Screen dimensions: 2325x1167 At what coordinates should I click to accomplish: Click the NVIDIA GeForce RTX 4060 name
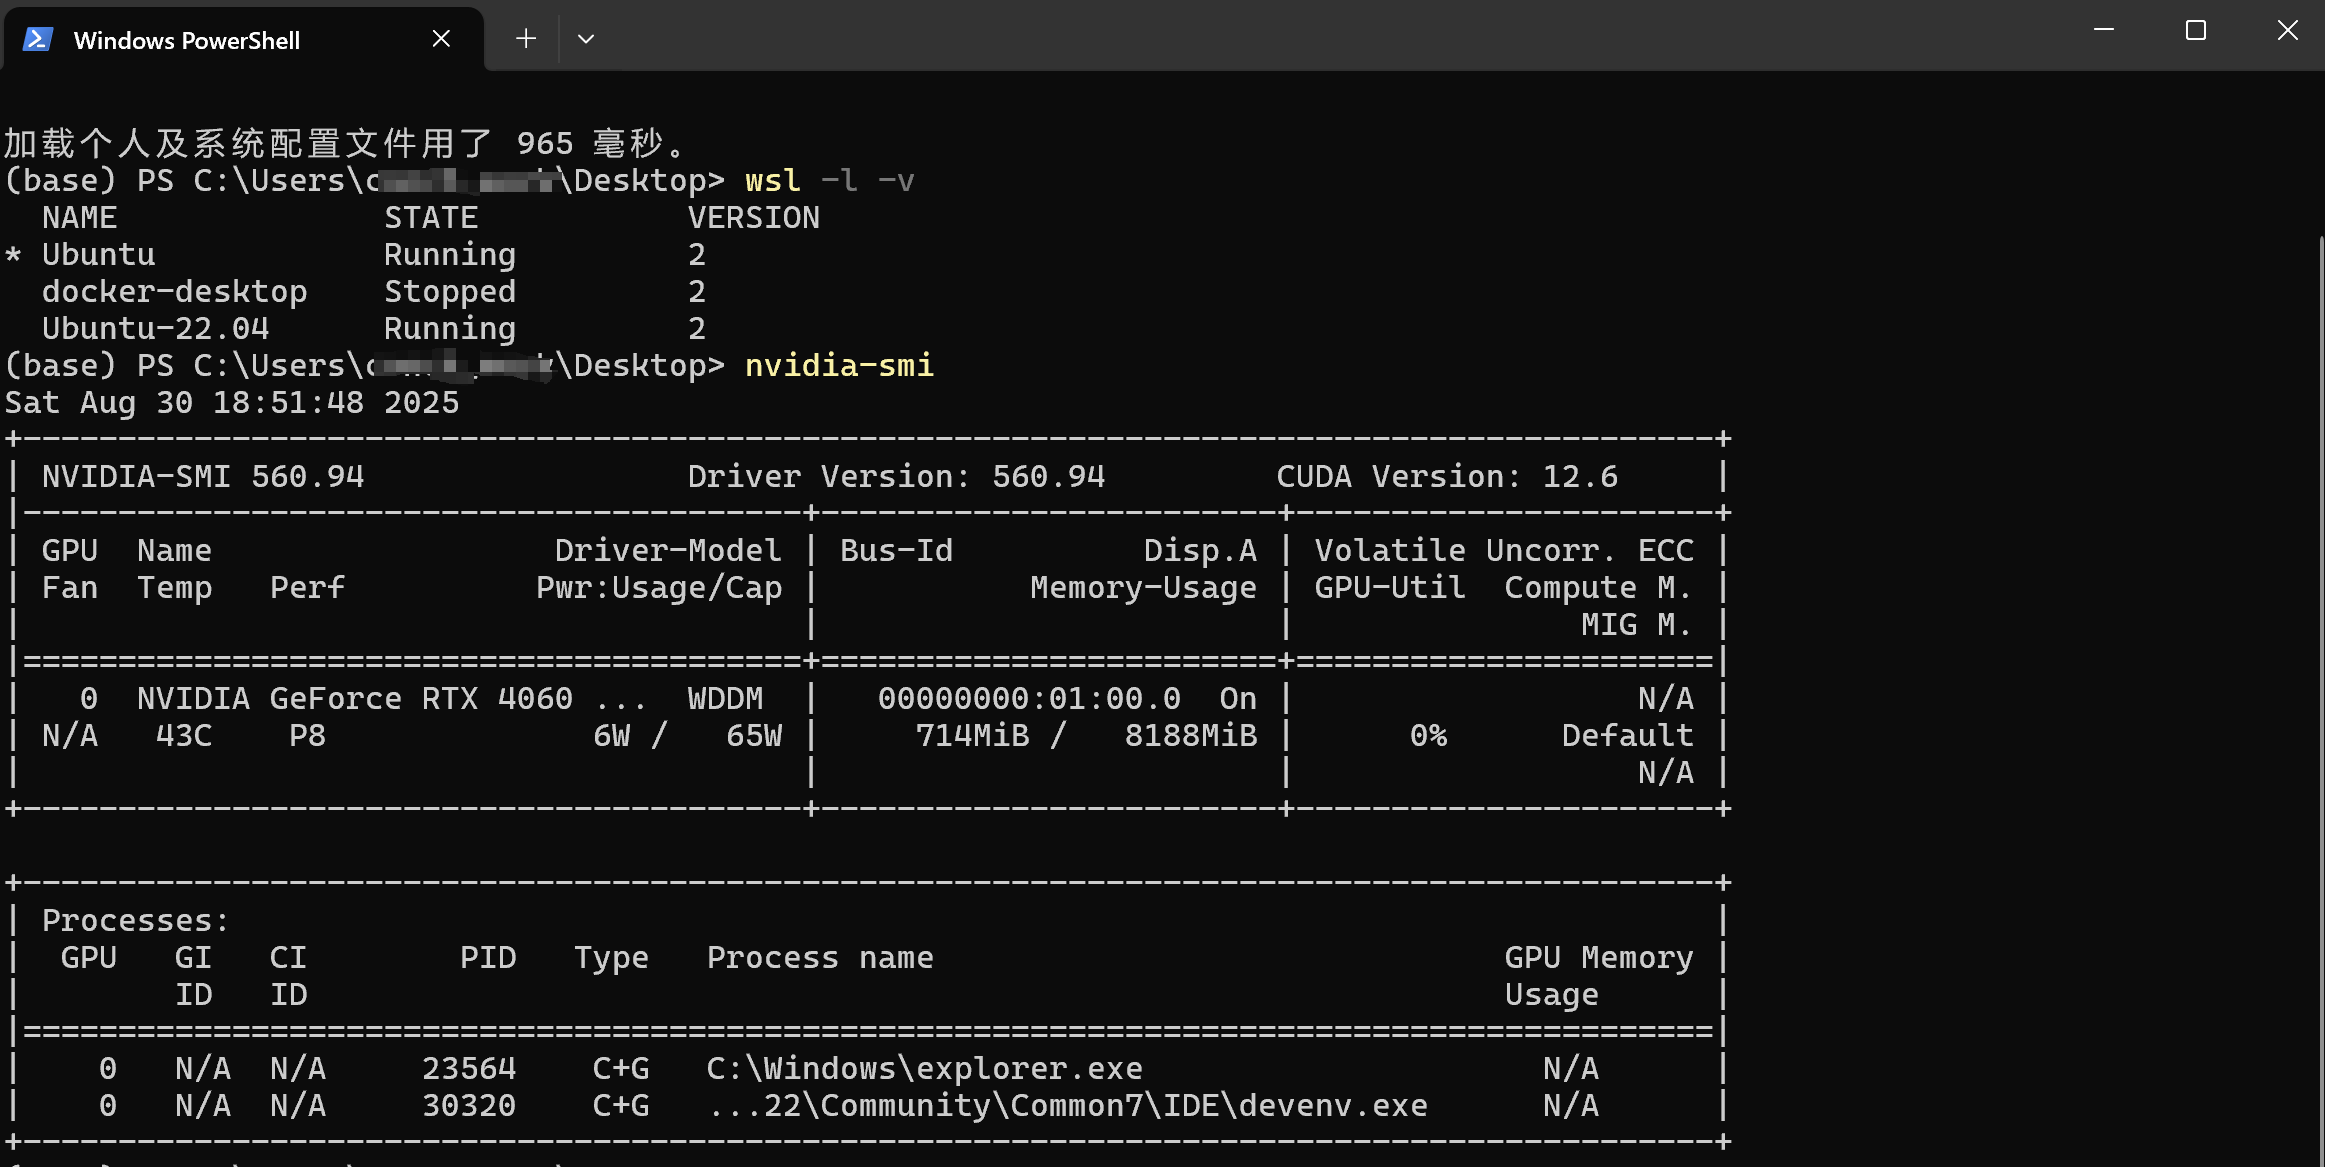352,697
